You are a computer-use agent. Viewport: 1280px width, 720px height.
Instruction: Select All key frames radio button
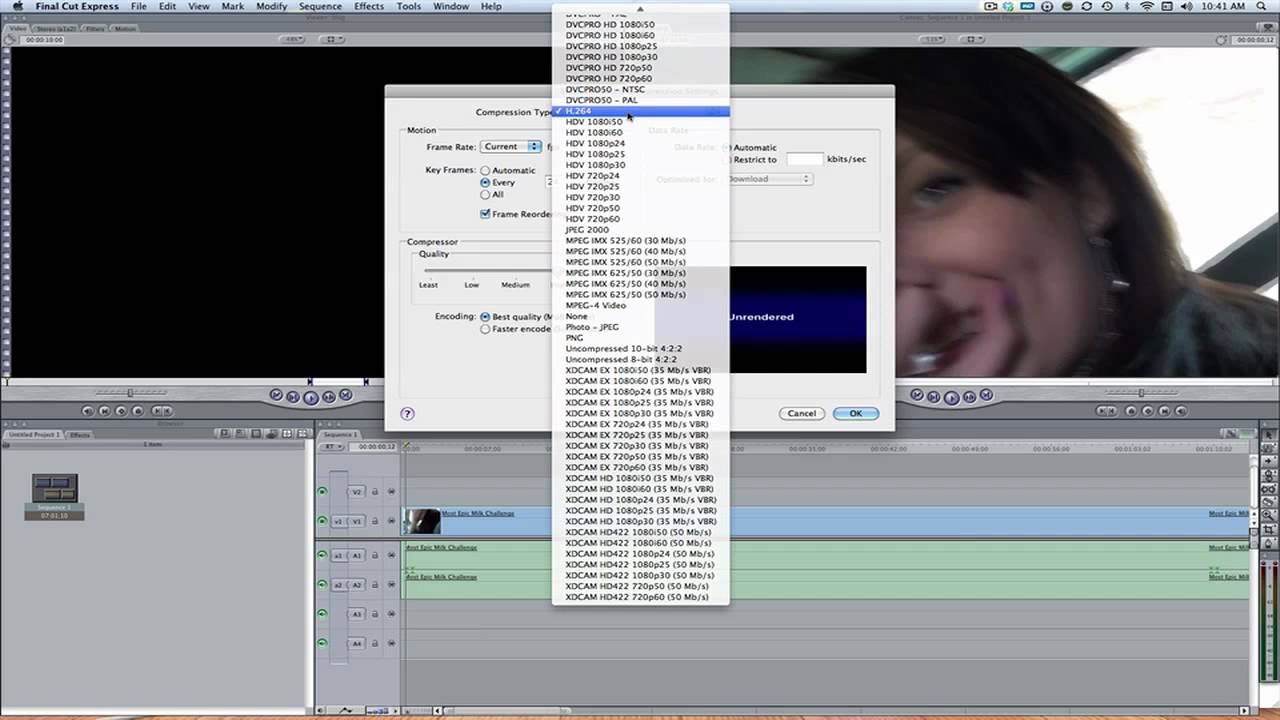coord(485,195)
